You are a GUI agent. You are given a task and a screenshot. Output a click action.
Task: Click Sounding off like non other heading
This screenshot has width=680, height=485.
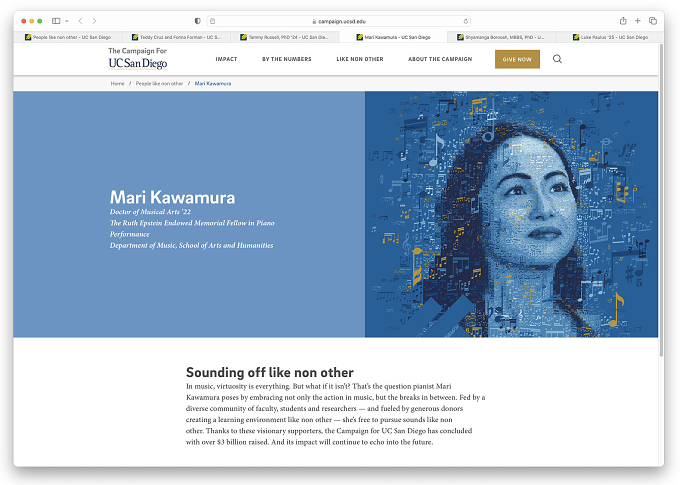tap(270, 372)
